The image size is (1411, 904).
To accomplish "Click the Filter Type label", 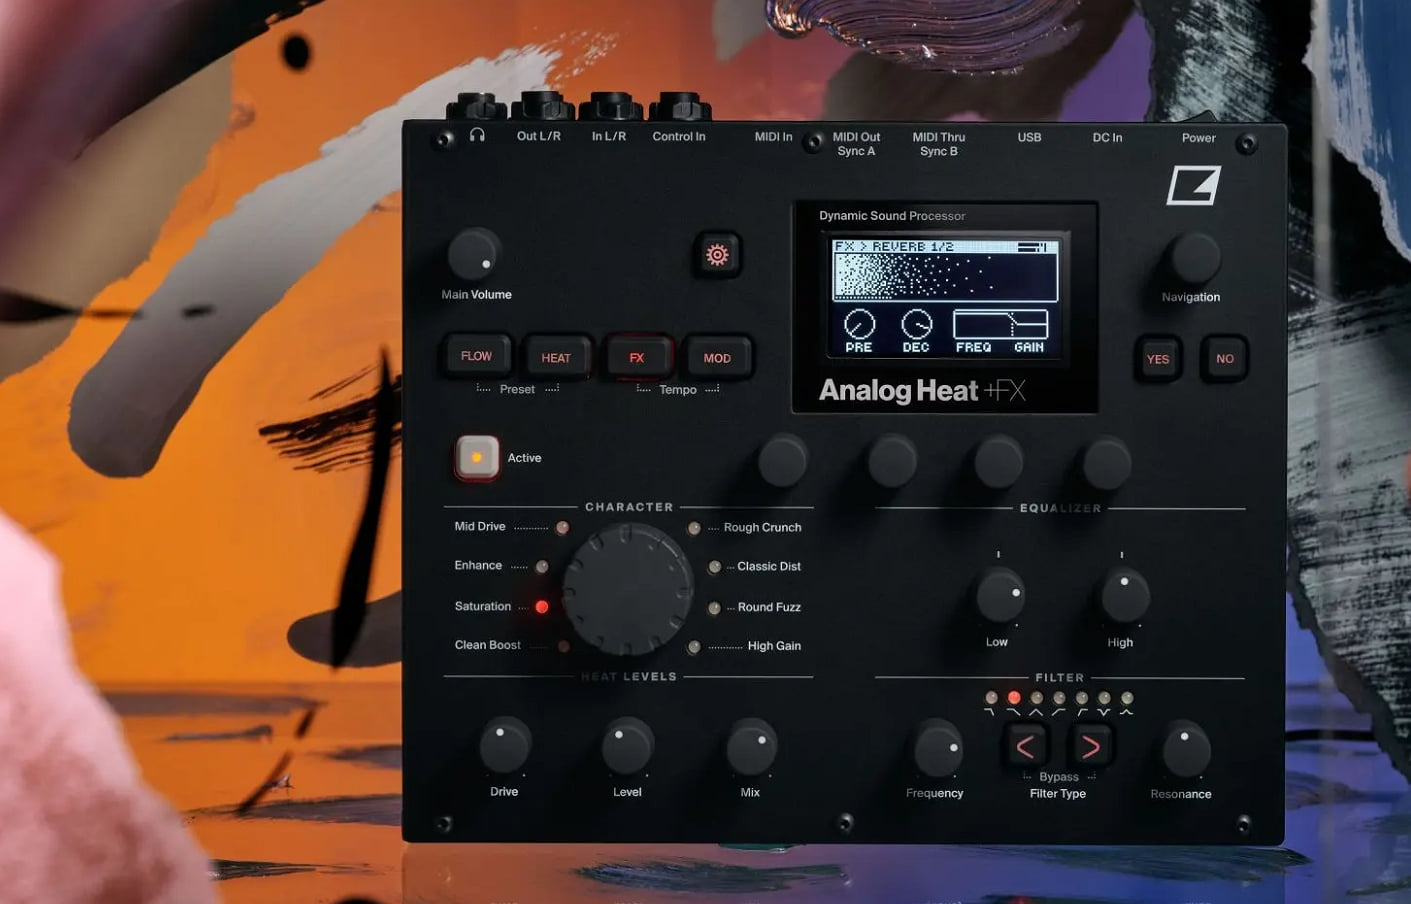I will [x=1058, y=793].
